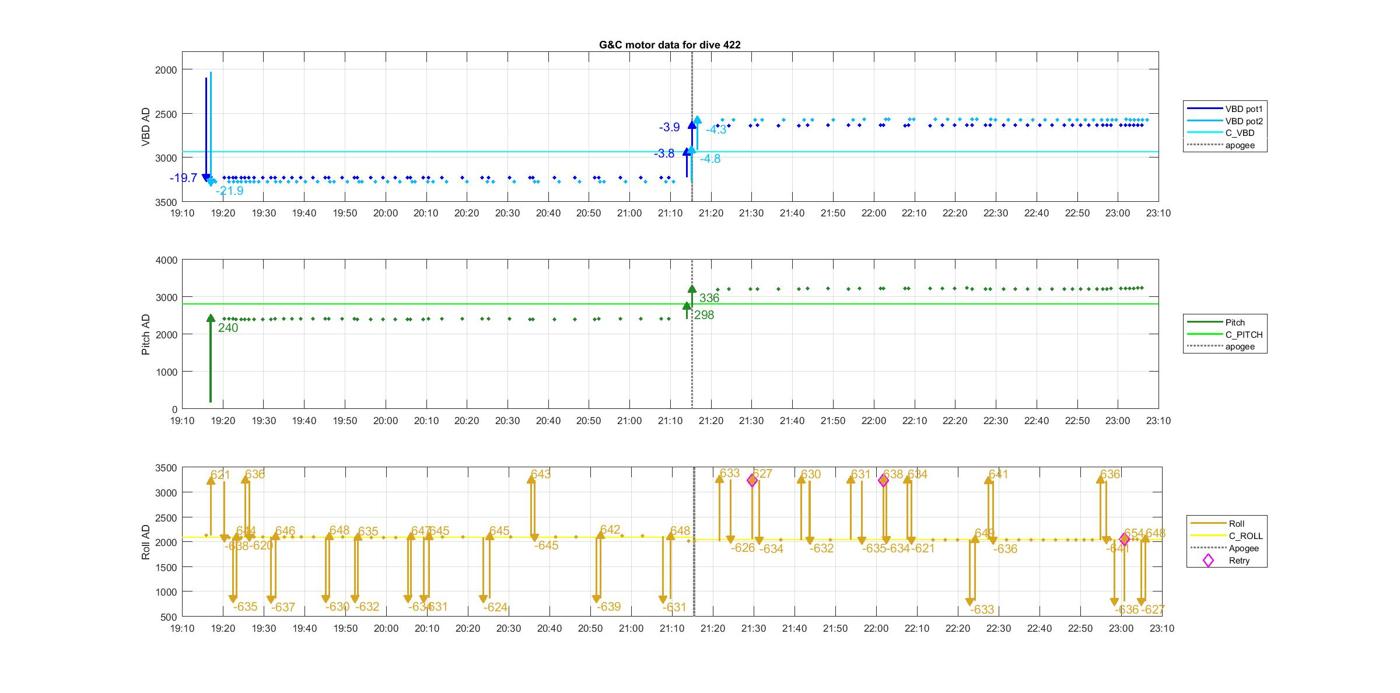Click the 'VBD AD' y-axis label

point(146,127)
